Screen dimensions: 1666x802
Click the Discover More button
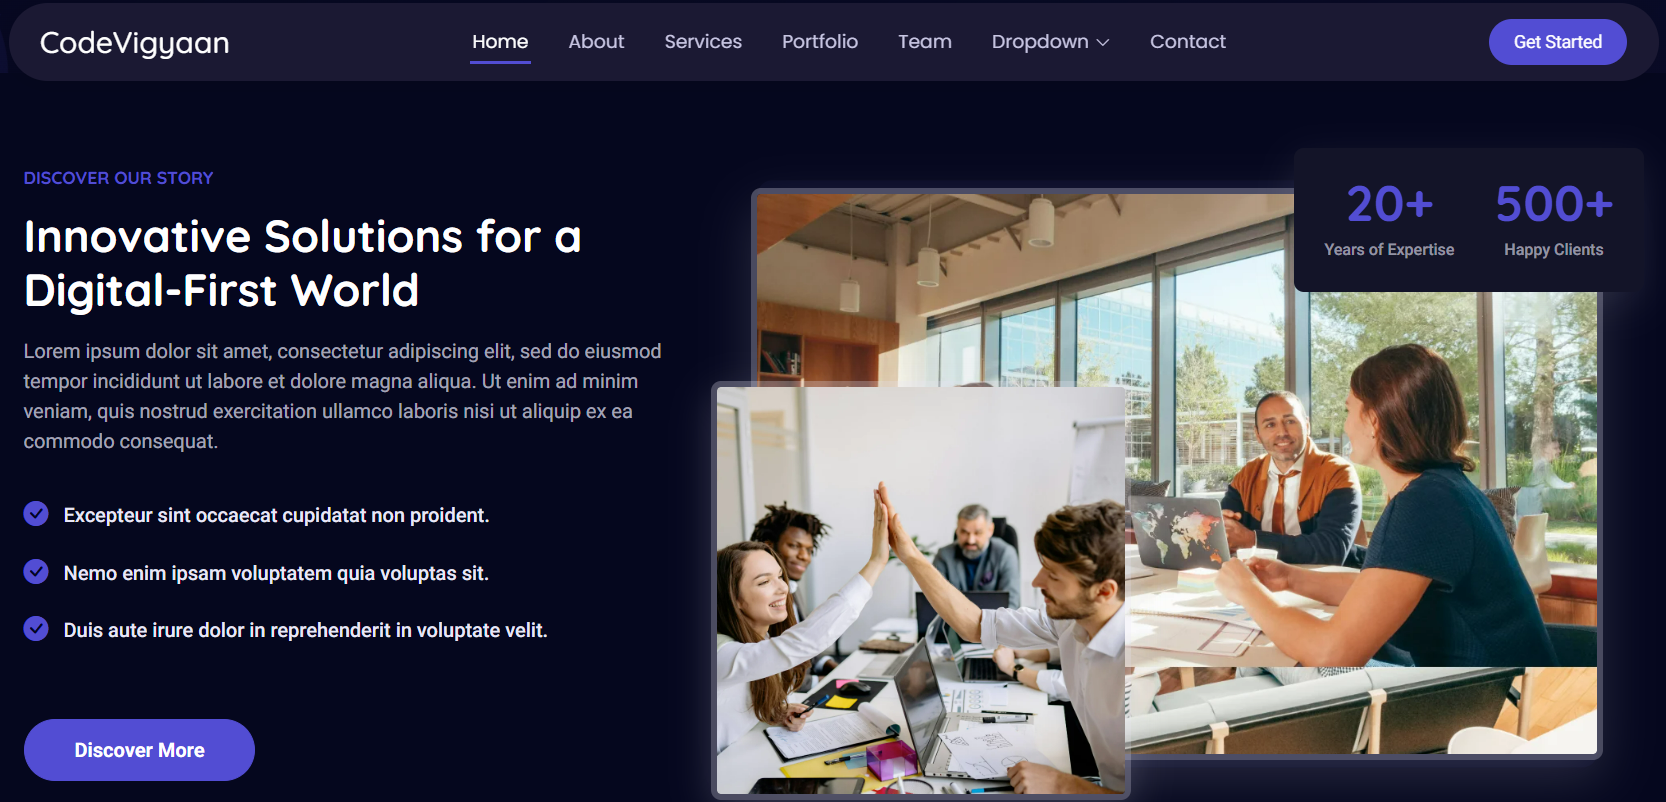[x=139, y=750]
